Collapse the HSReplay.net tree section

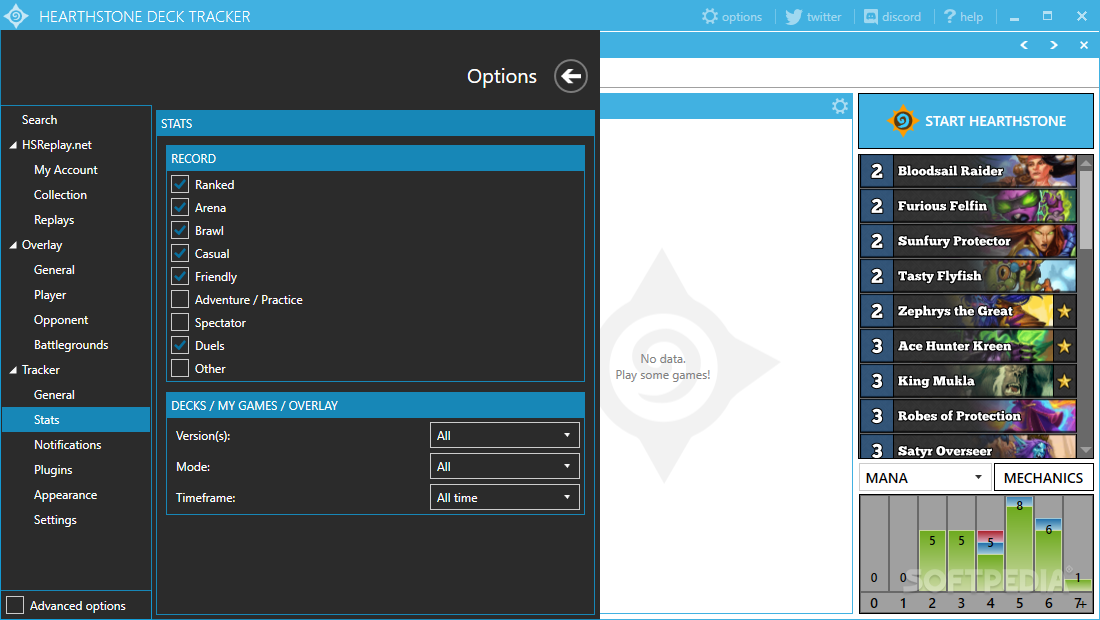13,145
